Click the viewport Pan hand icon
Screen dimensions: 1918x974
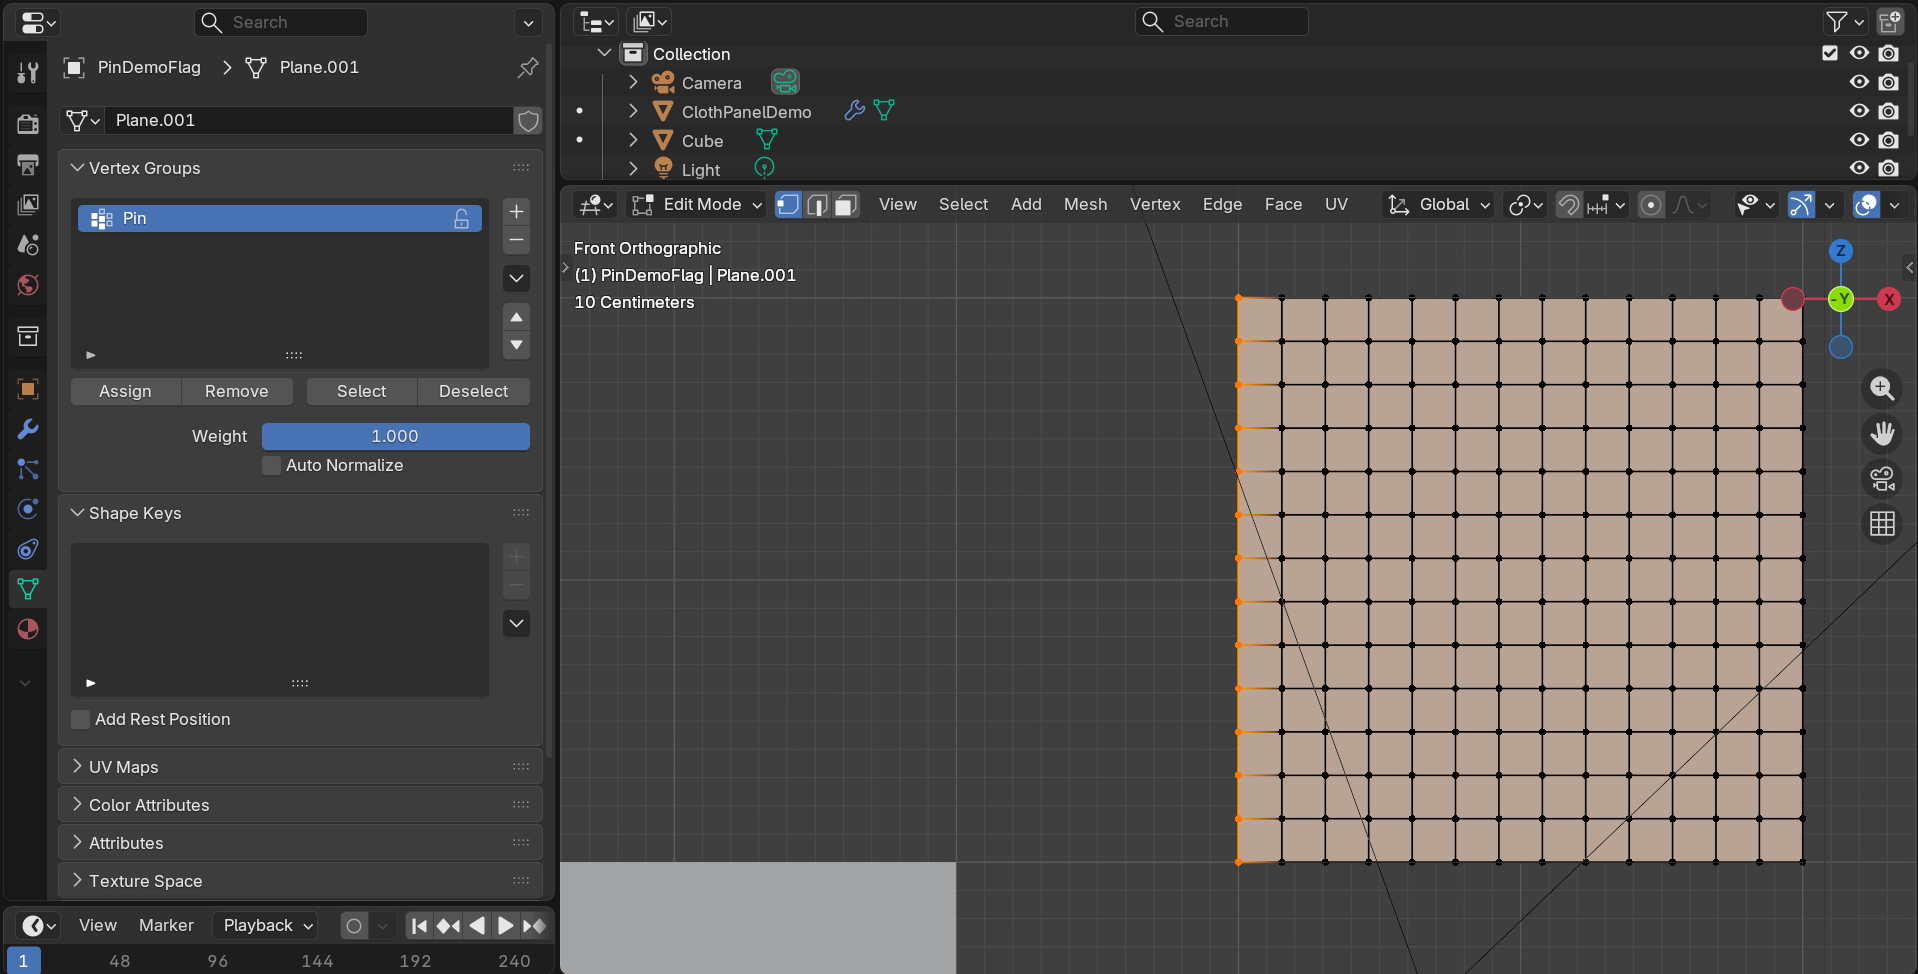[x=1882, y=433]
